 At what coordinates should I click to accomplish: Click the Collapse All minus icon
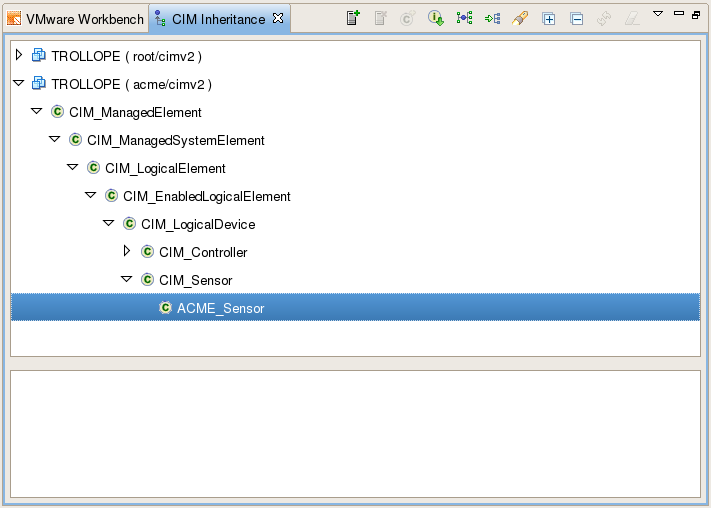pos(576,19)
